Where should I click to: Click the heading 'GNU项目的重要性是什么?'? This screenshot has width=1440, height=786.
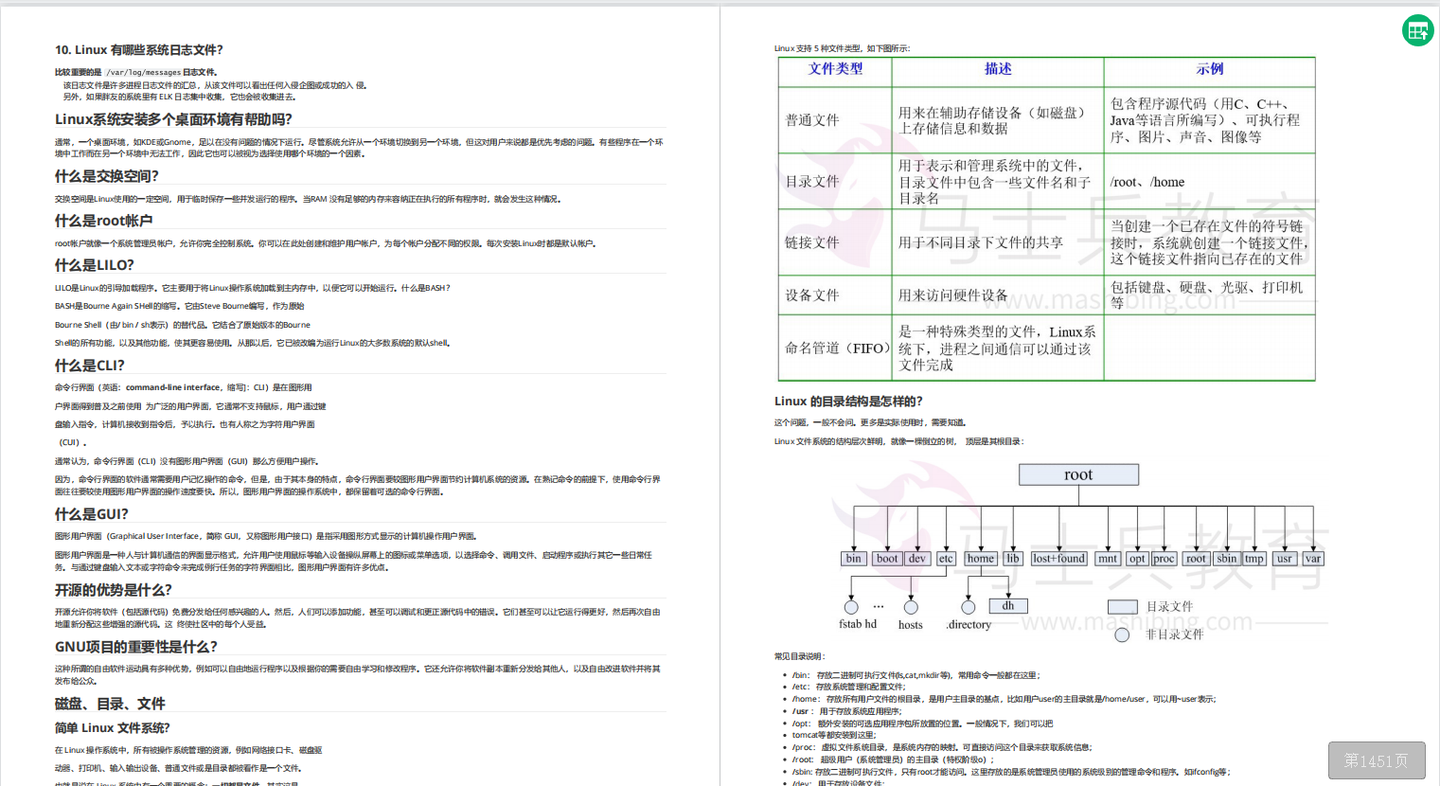pos(136,646)
